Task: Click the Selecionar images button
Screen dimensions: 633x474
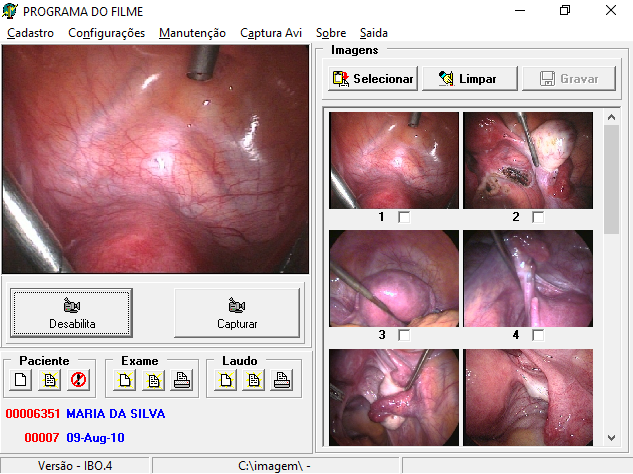Action: click(x=372, y=79)
